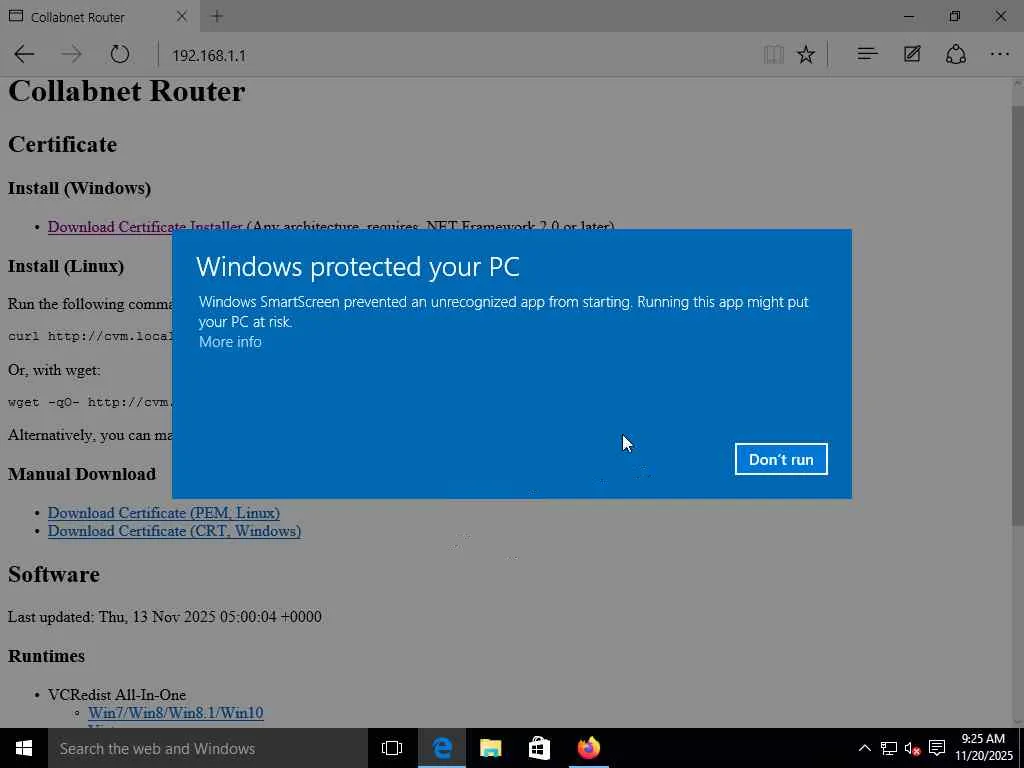Click the Certificate section heading

tap(62, 144)
